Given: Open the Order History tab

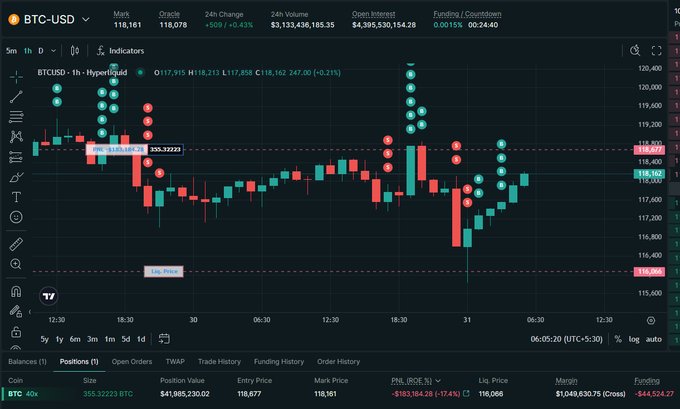Looking at the screenshot, I should click(338, 362).
